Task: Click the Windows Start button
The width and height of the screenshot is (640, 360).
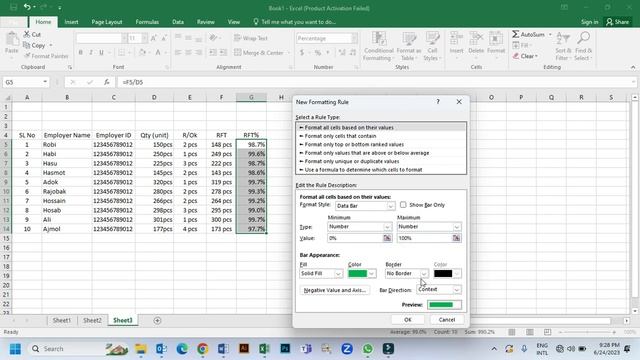Action: click(x=15, y=349)
